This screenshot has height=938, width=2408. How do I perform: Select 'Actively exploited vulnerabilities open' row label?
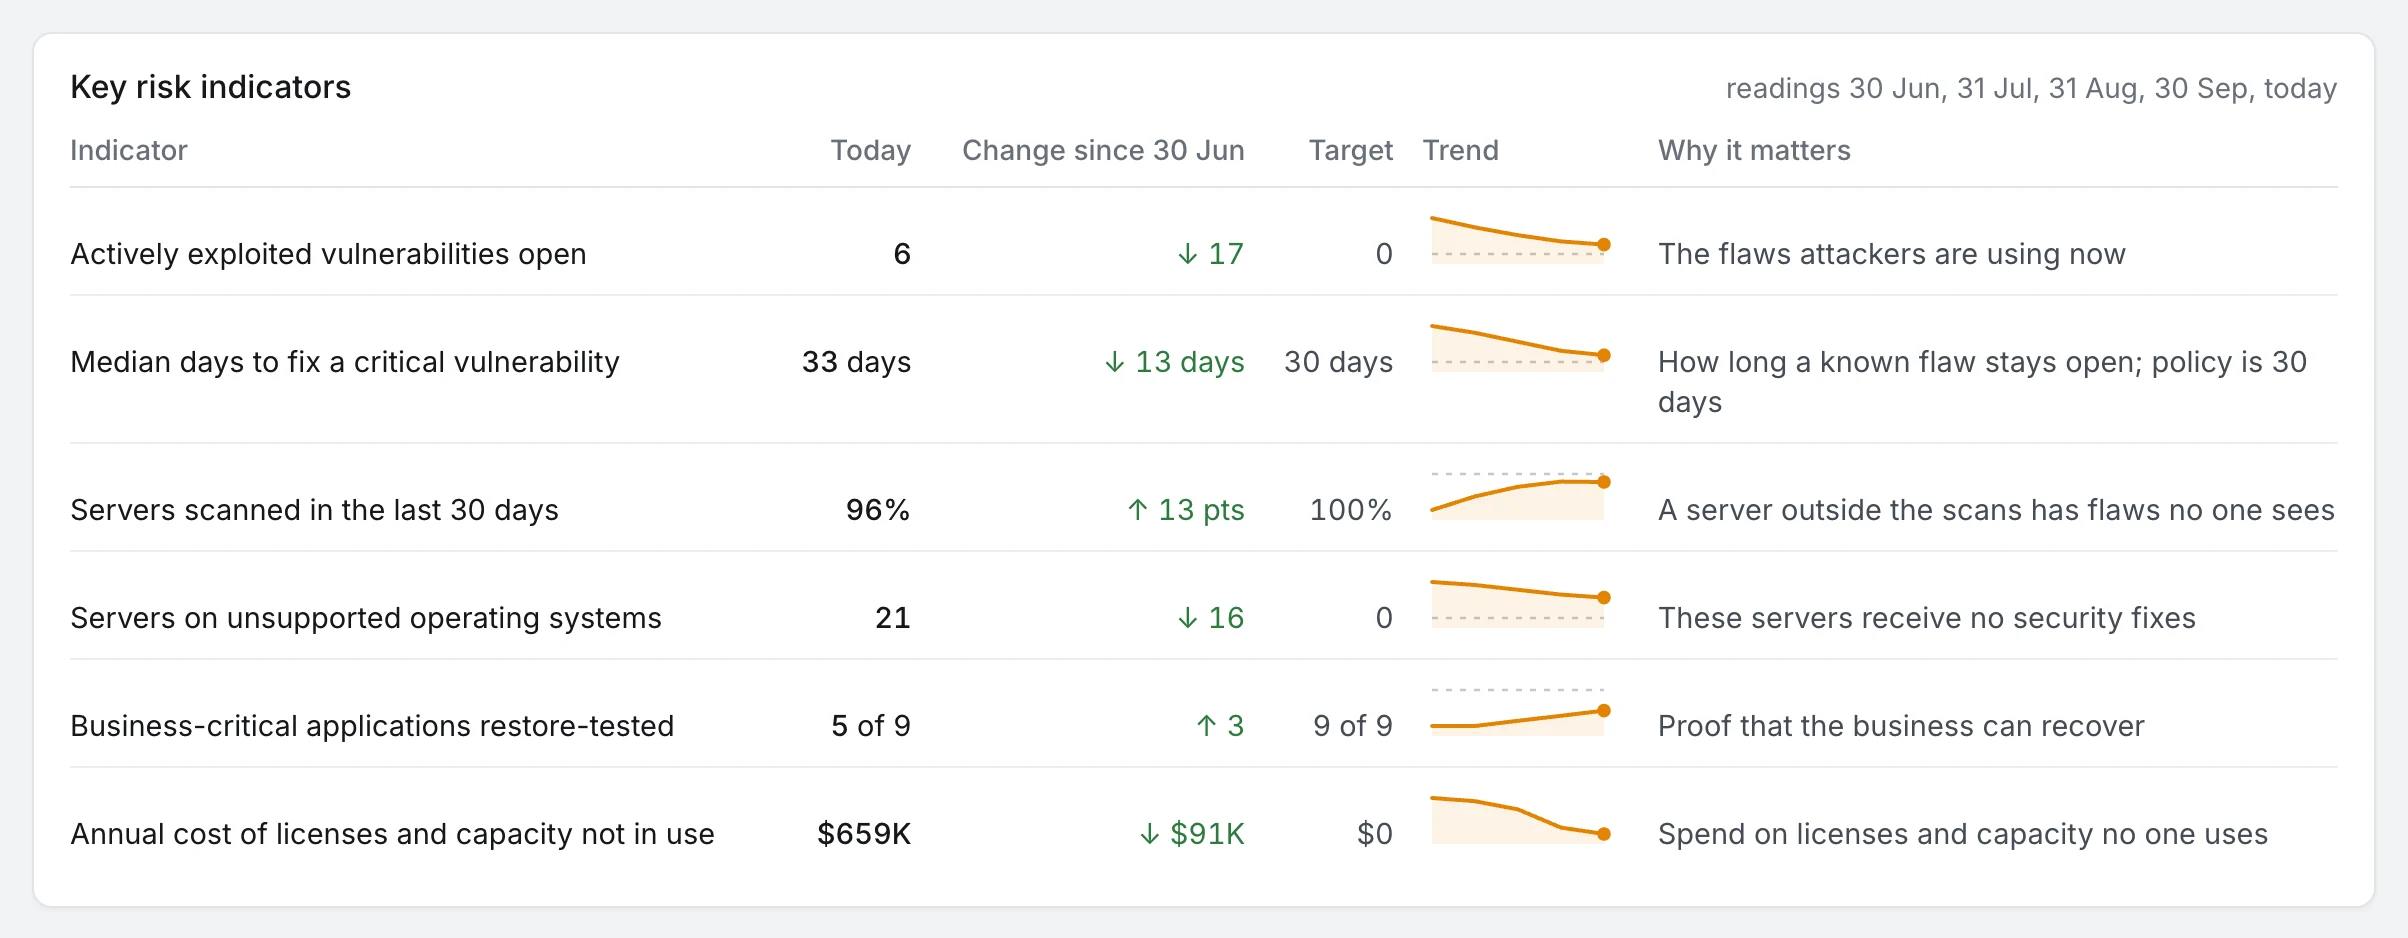(x=328, y=254)
